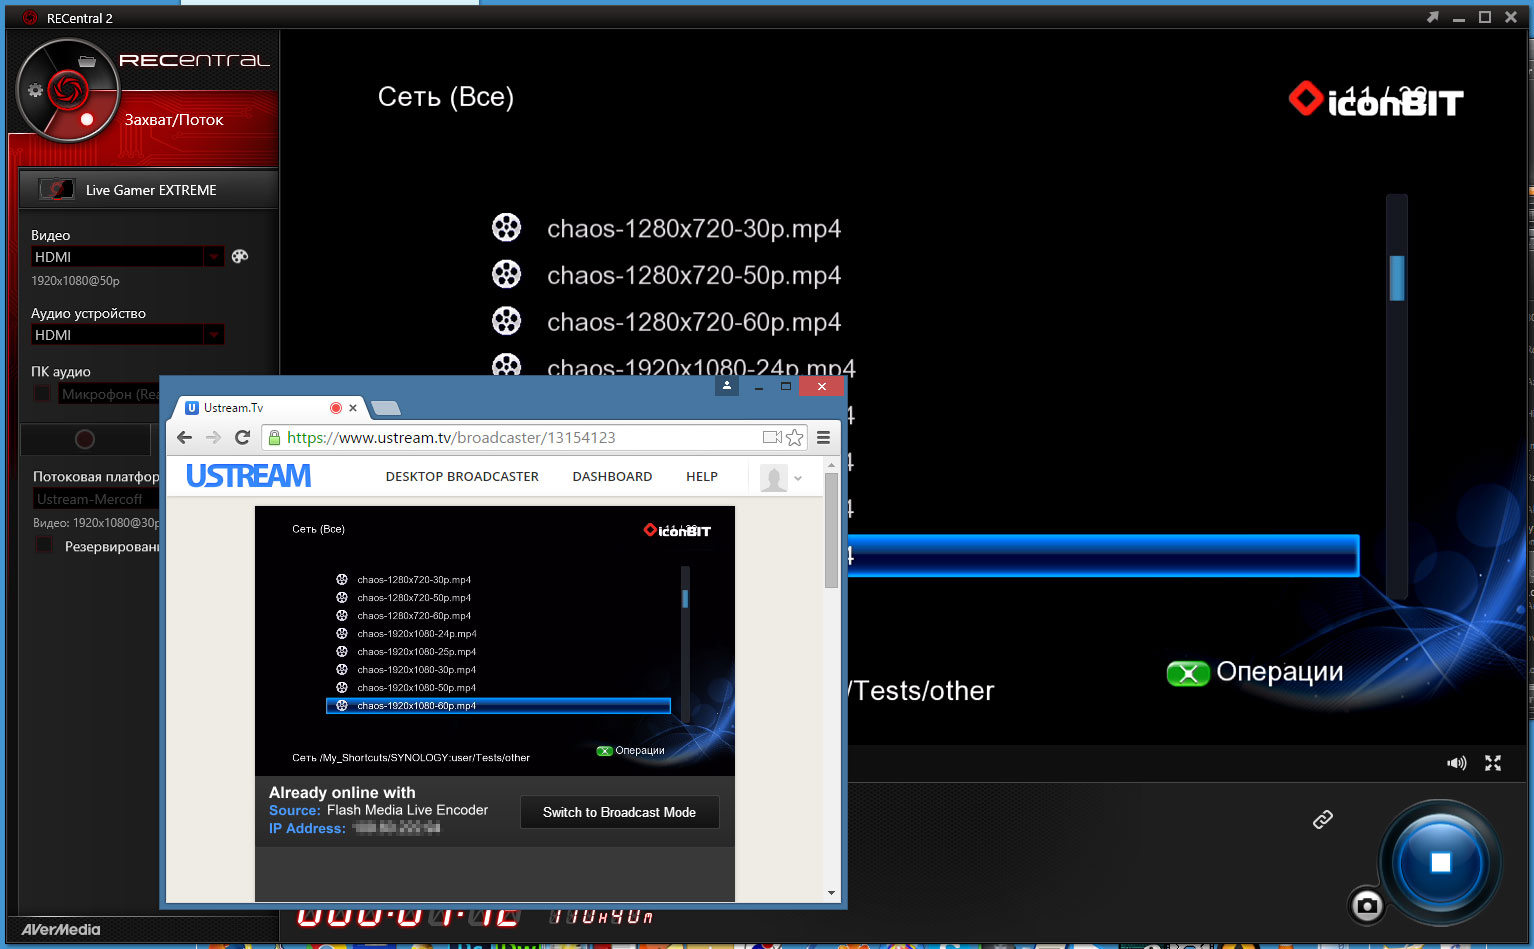
Task: Mute volume with RECentral speaker icon
Action: pos(1457,763)
